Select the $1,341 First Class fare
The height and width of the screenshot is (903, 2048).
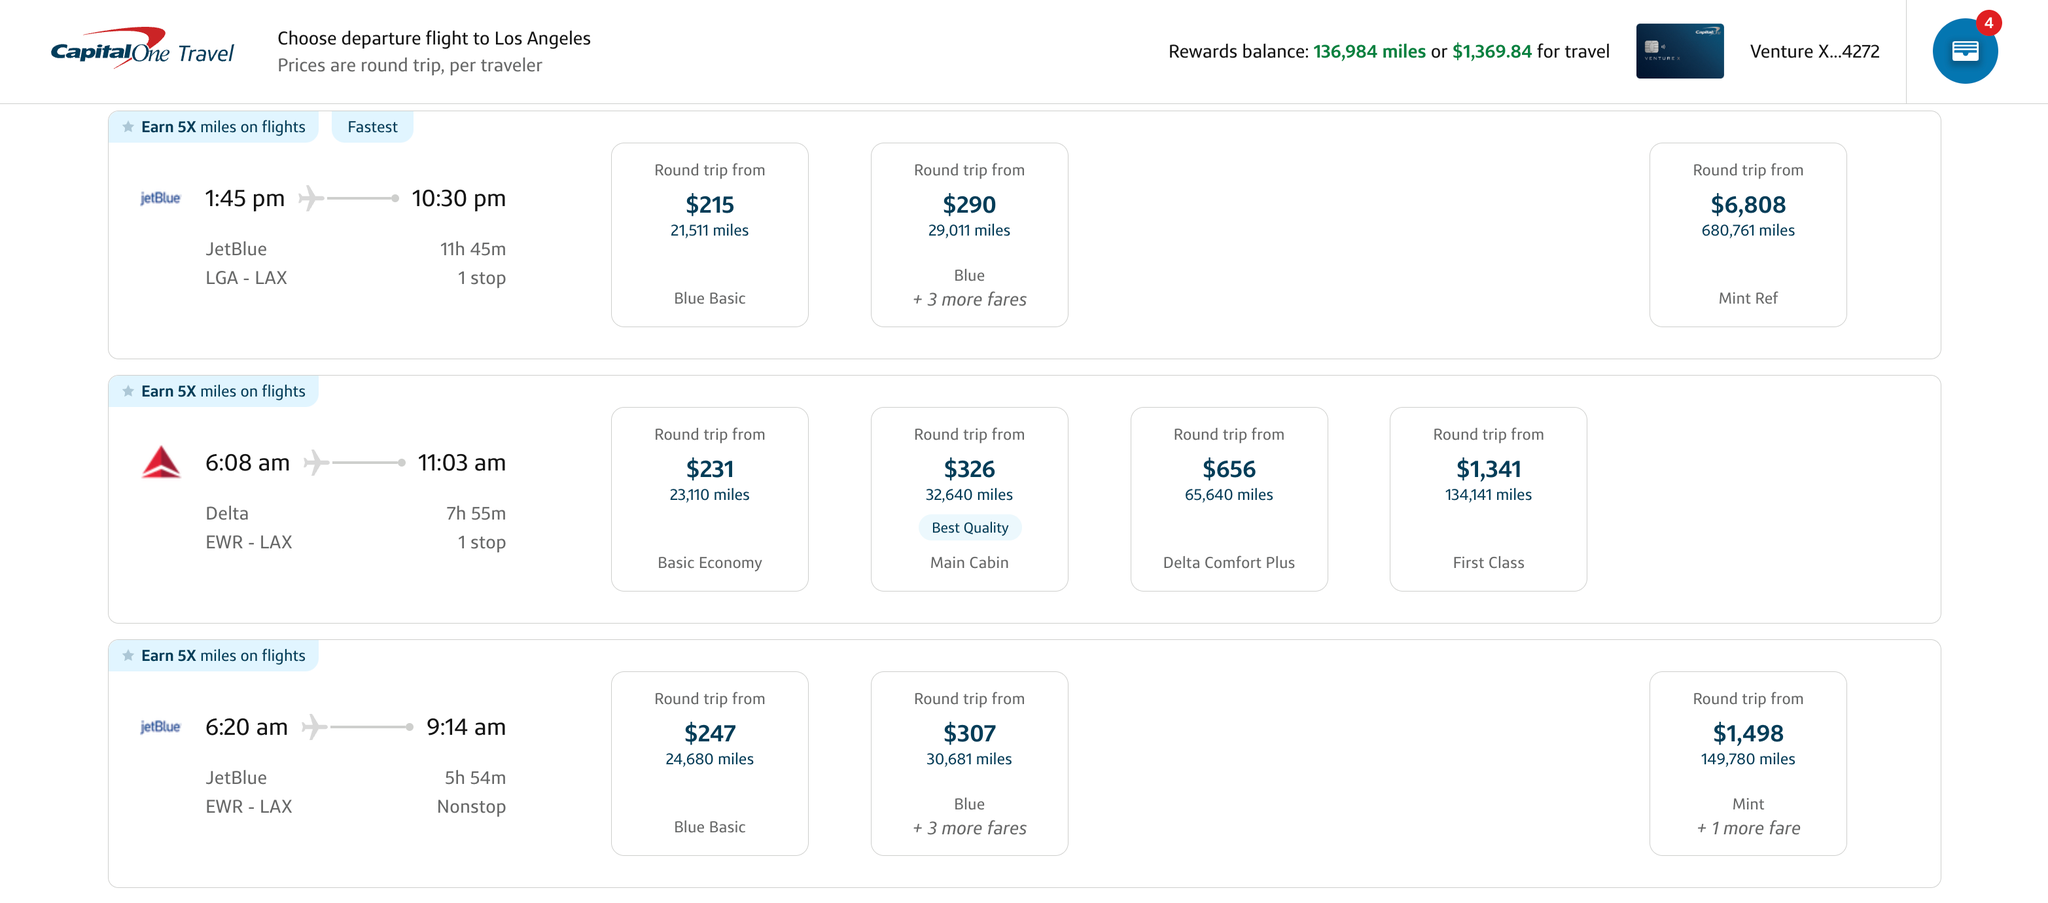pyautogui.click(x=1487, y=498)
